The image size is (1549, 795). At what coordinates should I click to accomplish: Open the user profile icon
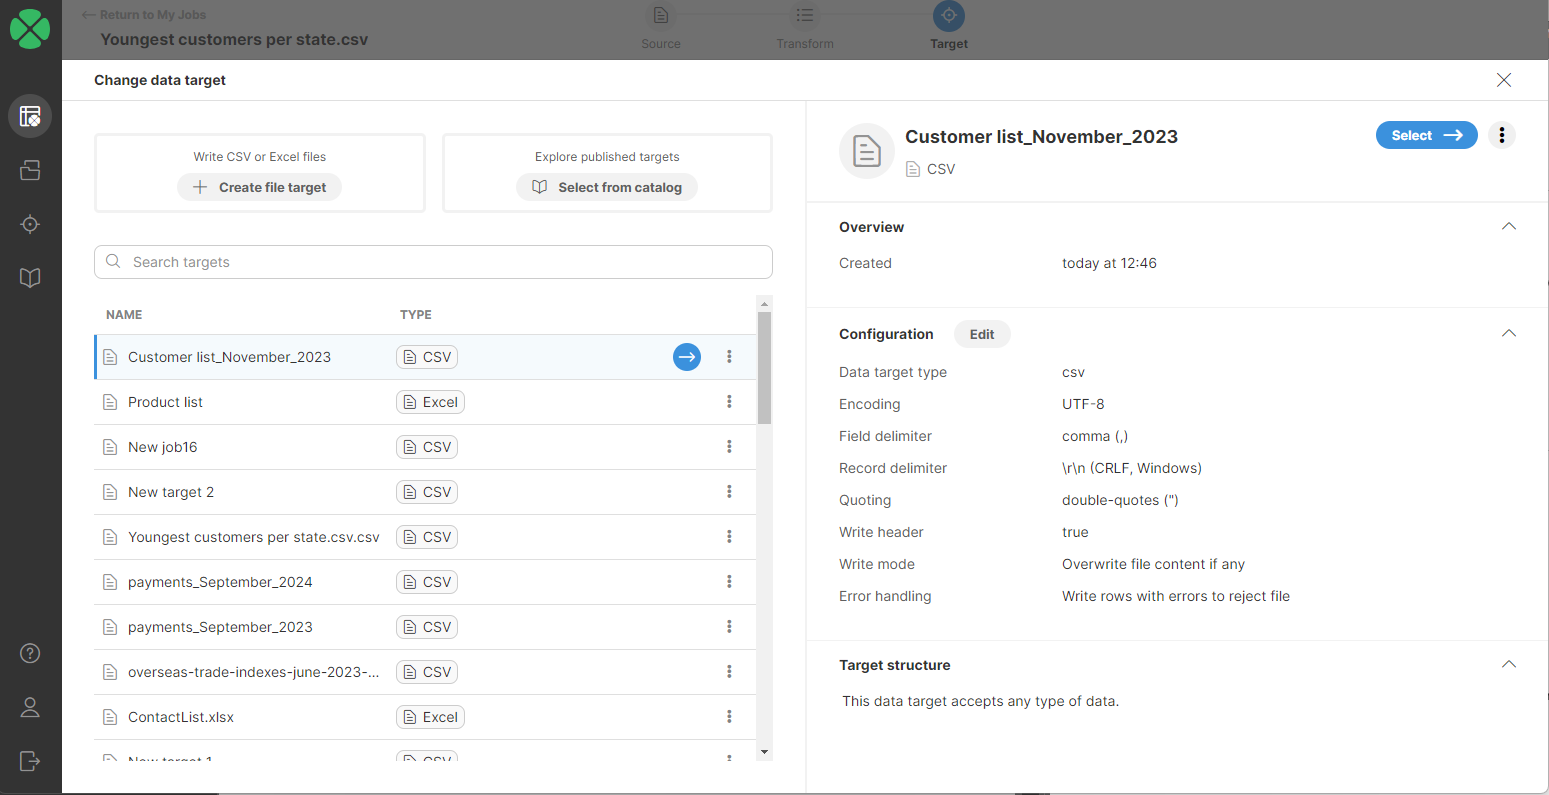coord(30,707)
